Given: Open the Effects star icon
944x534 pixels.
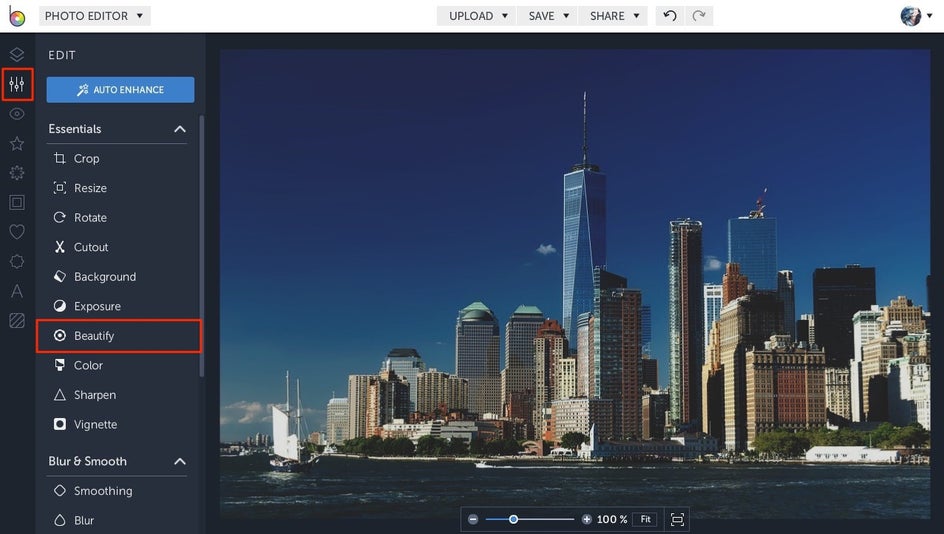Looking at the screenshot, I should click(17, 143).
